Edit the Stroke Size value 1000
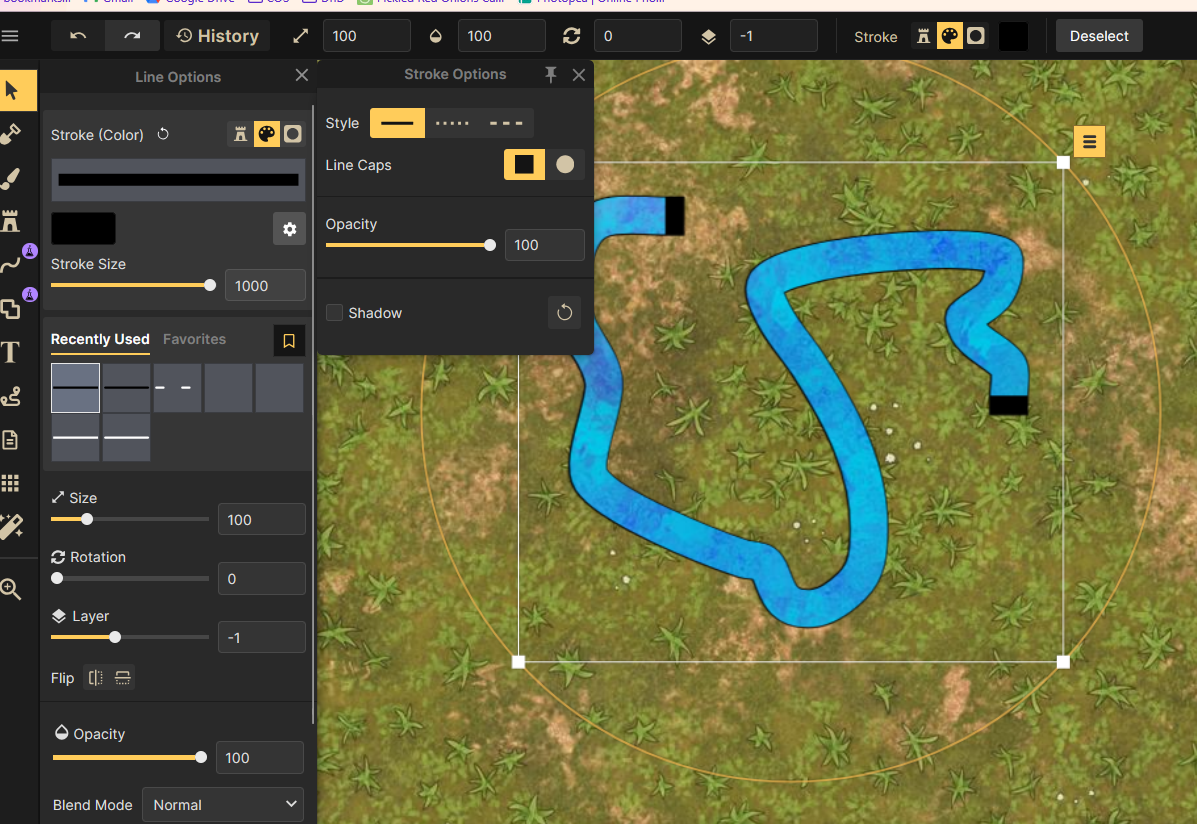This screenshot has width=1197, height=824. (265, 286)
